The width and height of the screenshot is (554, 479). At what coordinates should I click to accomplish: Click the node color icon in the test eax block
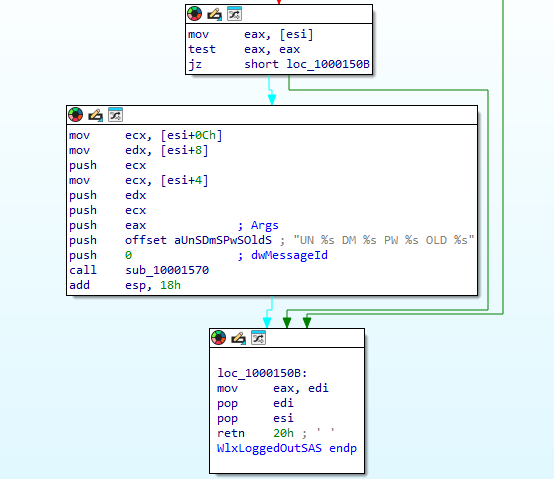194,14
